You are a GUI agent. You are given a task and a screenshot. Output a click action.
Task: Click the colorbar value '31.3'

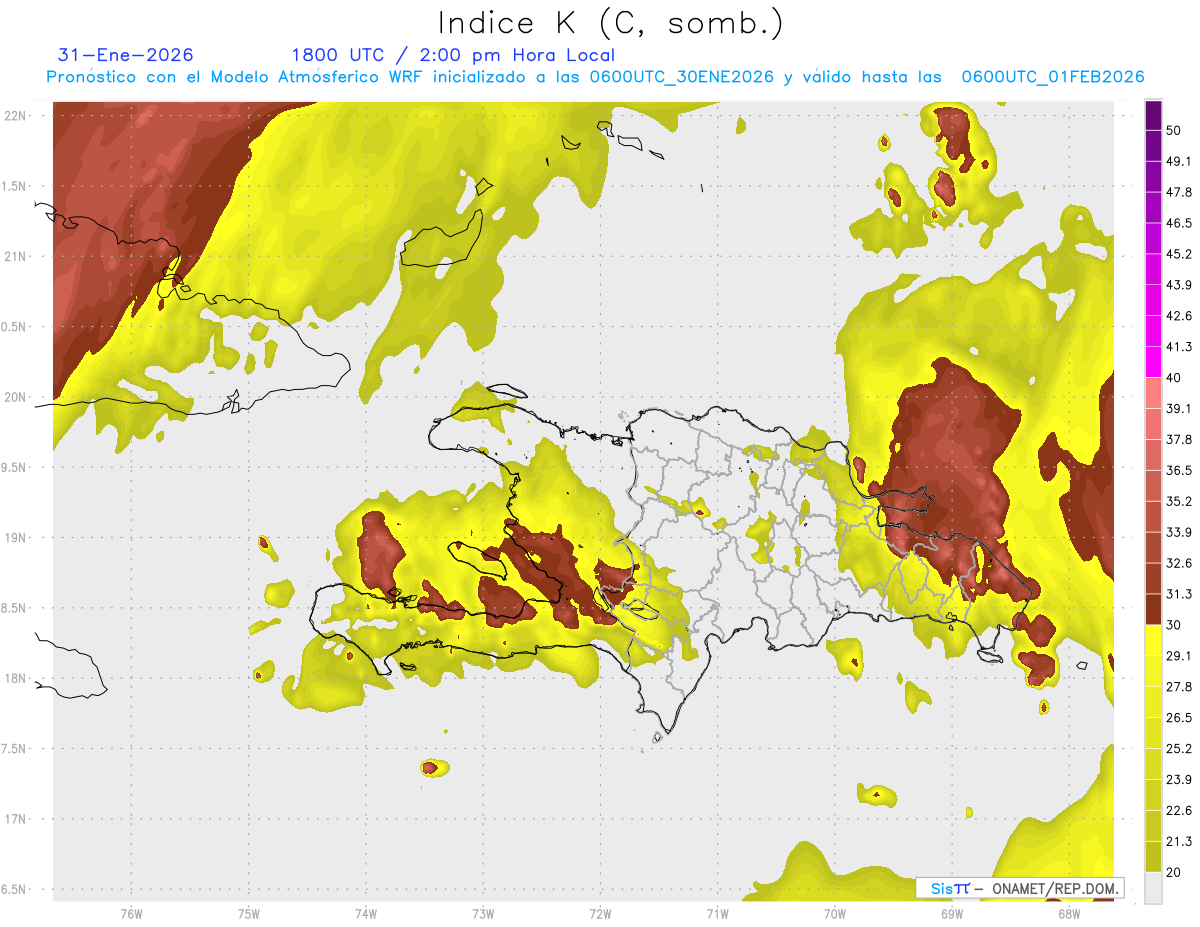click(x=1178, y=594)
